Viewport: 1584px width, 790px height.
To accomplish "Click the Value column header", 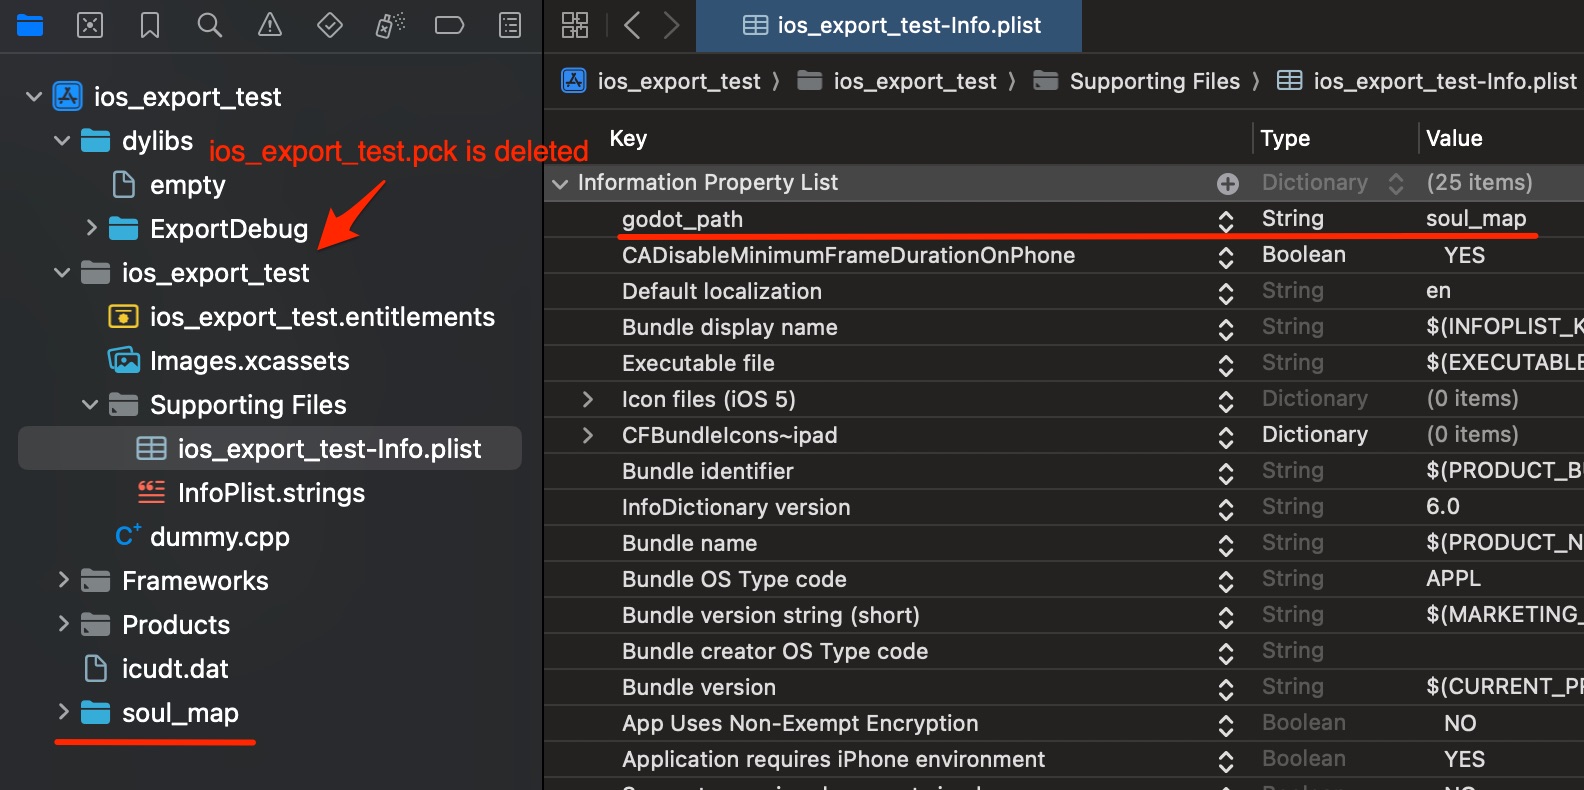I will click(x=1454, y=138).
